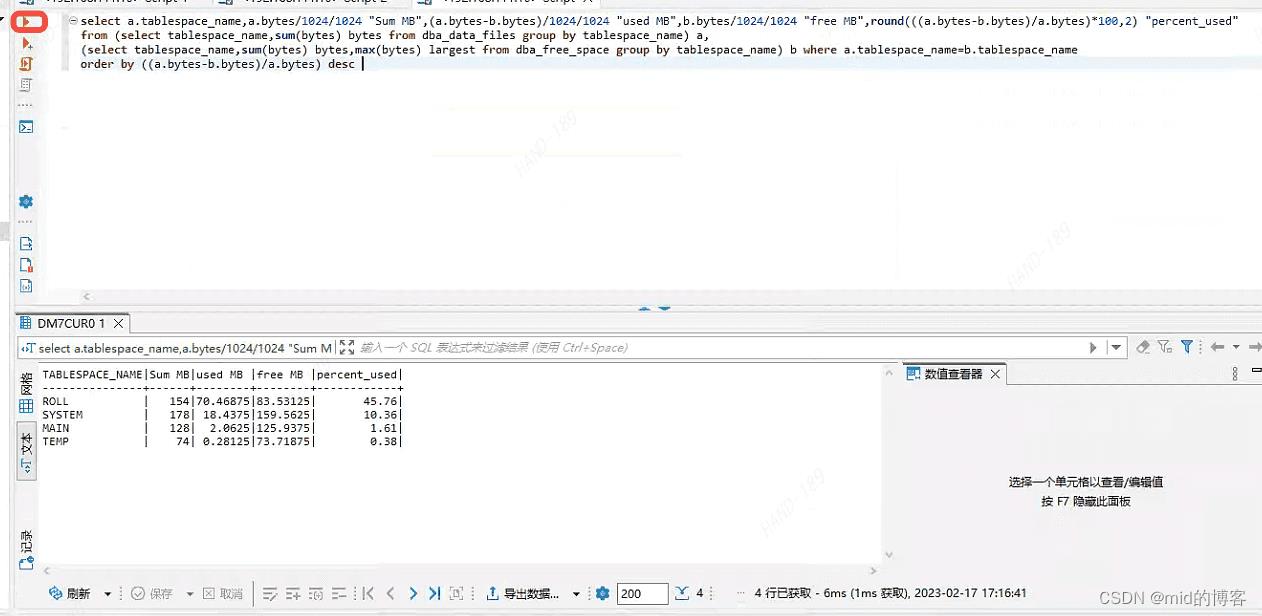Show the explain execution plan
Screen dimensions: 1262x616
tap(27, 85)
